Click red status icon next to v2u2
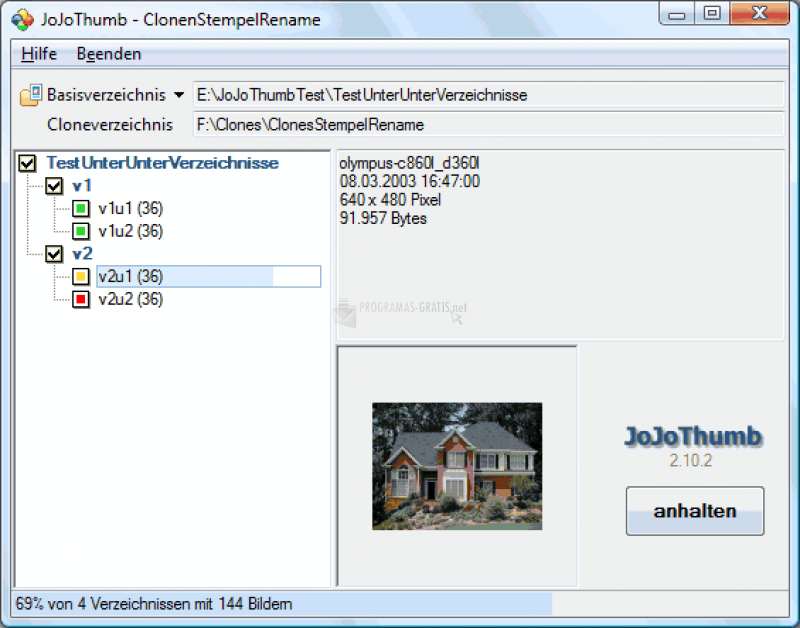800x628 pixels. tap(81, 299)
